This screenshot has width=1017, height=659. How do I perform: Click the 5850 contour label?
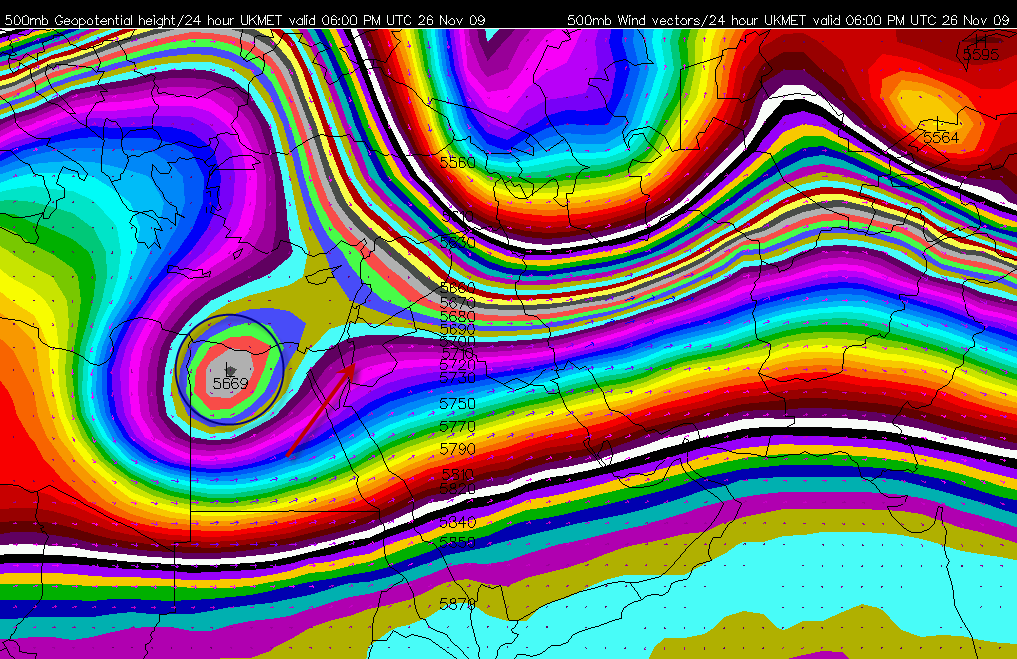tap(457, 542)
